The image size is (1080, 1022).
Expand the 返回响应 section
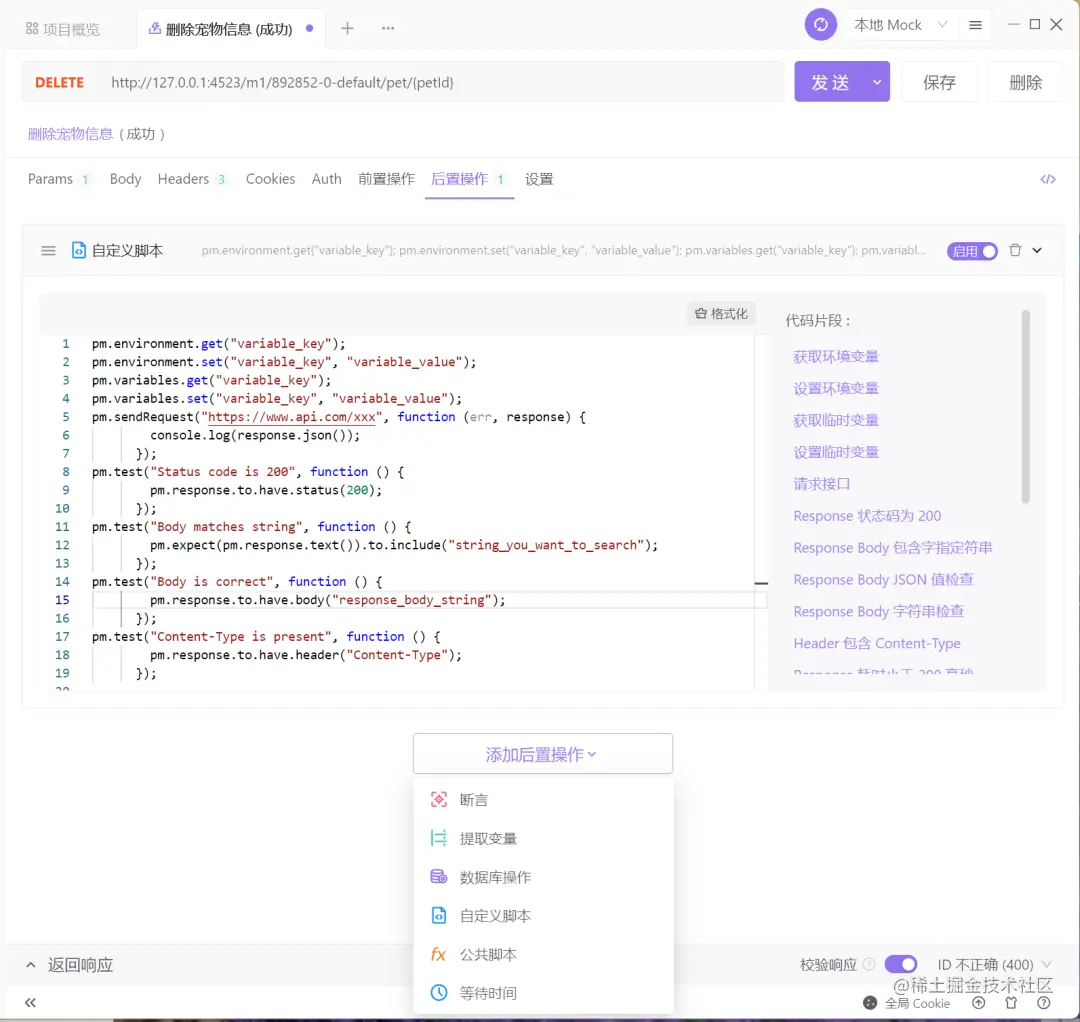click(x=70, y=964)
